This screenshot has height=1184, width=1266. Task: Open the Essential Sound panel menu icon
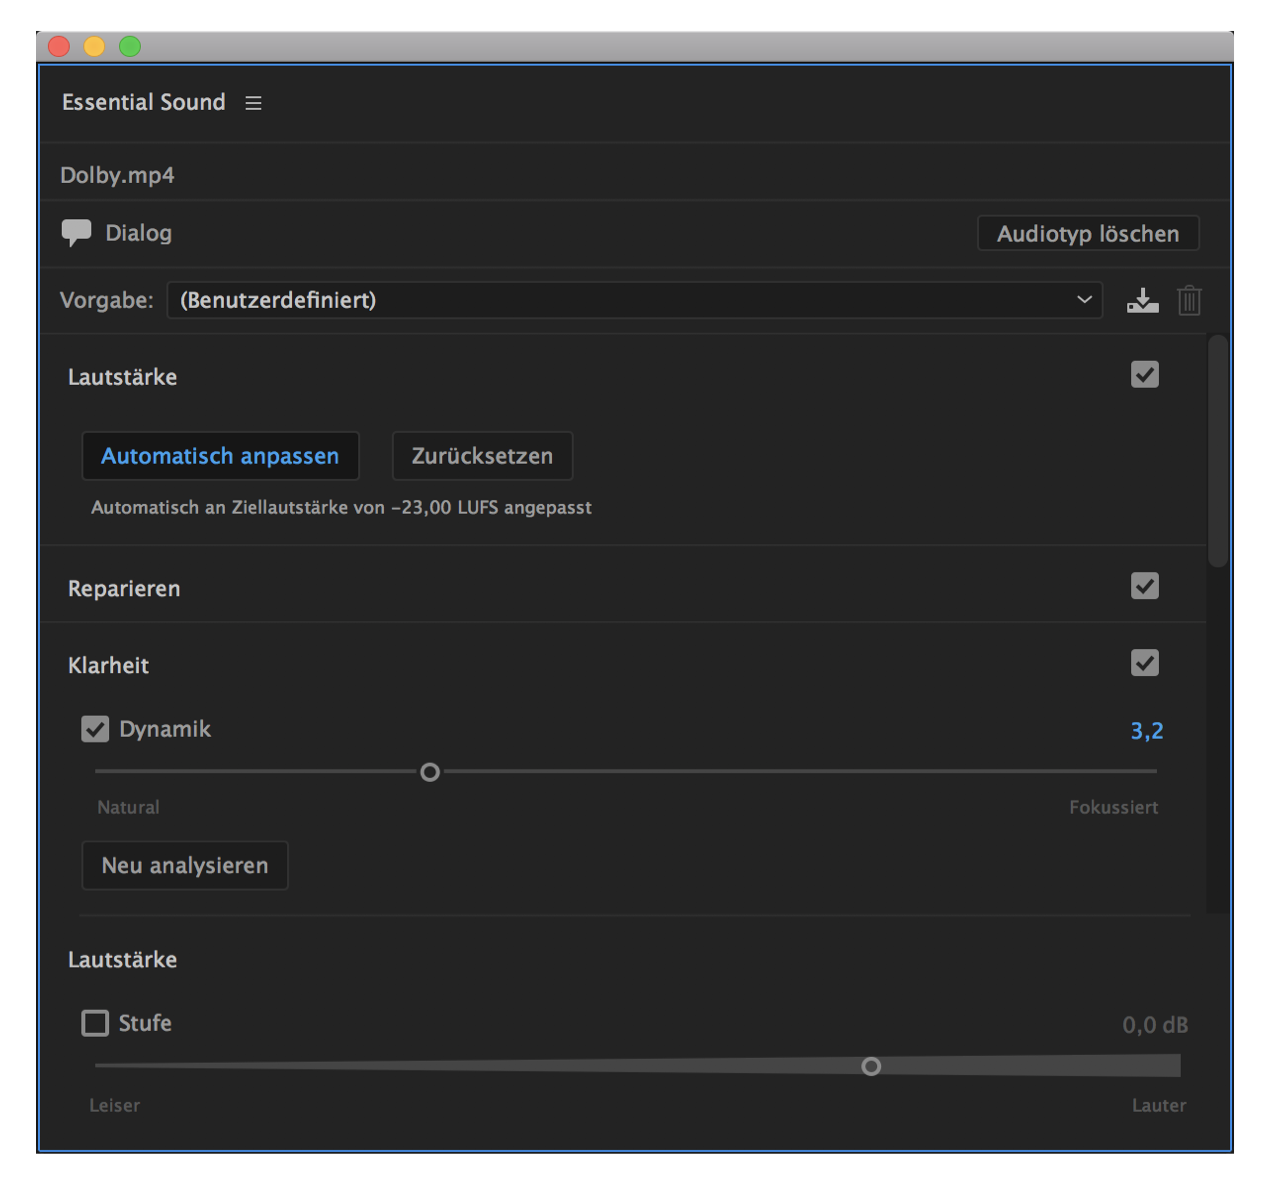pos(254,103)
